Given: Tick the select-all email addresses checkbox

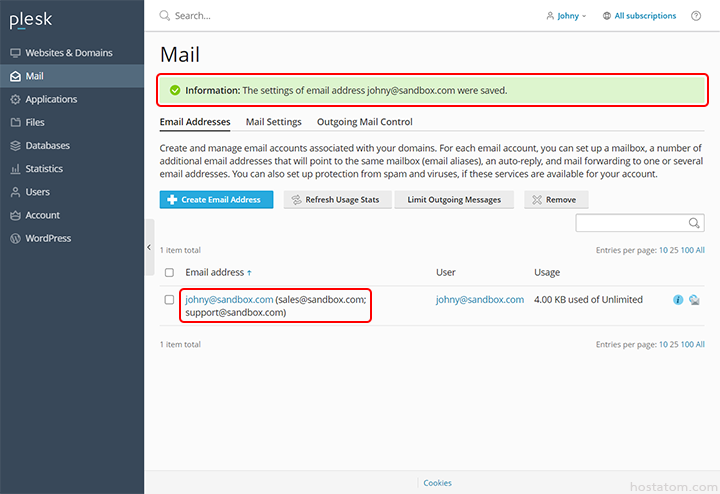Looking at the screenshot, I should click(x=169, y=272).
